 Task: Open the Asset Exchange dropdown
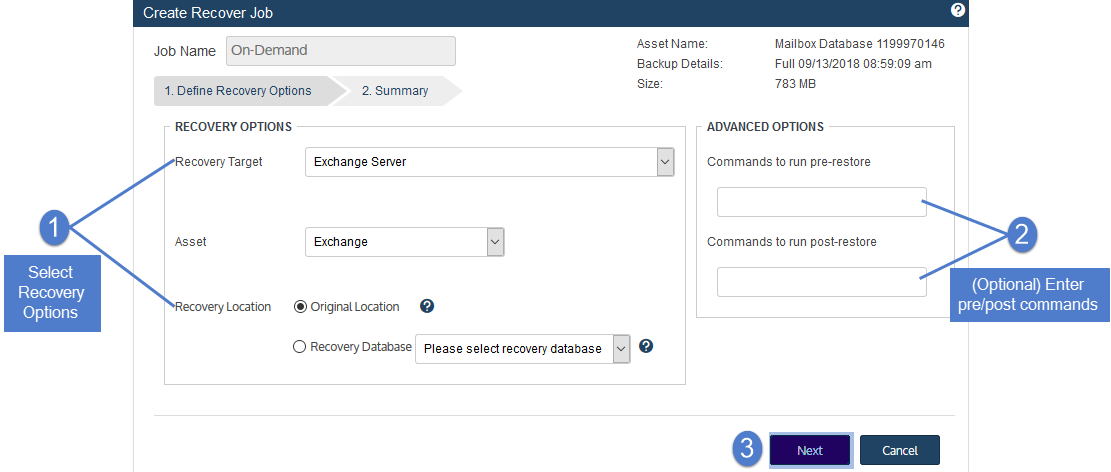tap(405, 242)
